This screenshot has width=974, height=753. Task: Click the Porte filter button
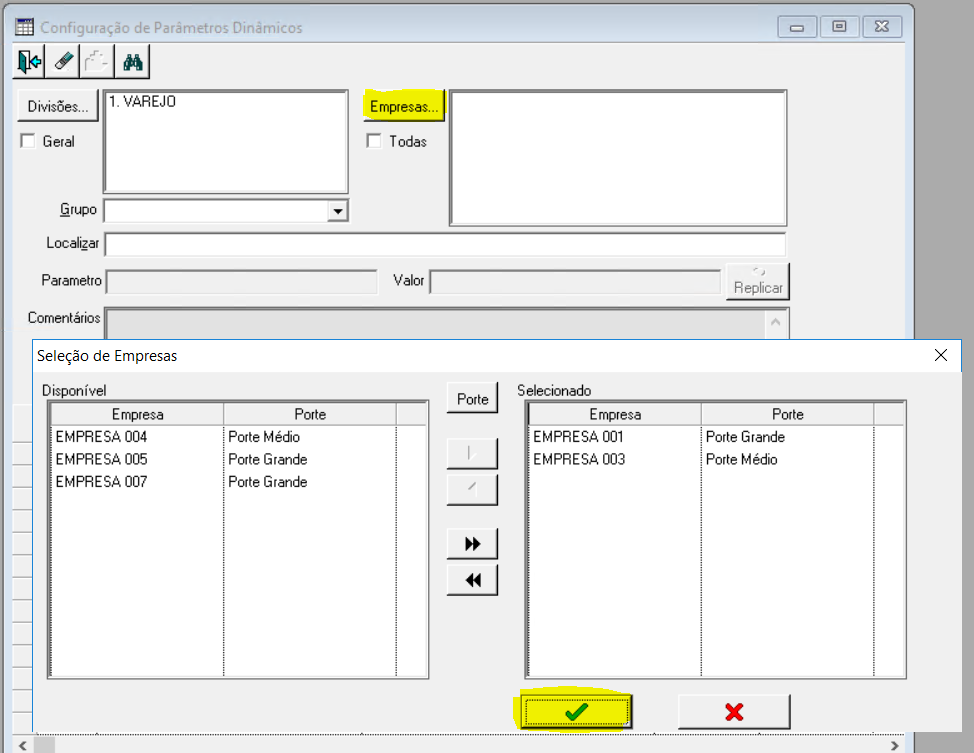(x=472, y=399)
